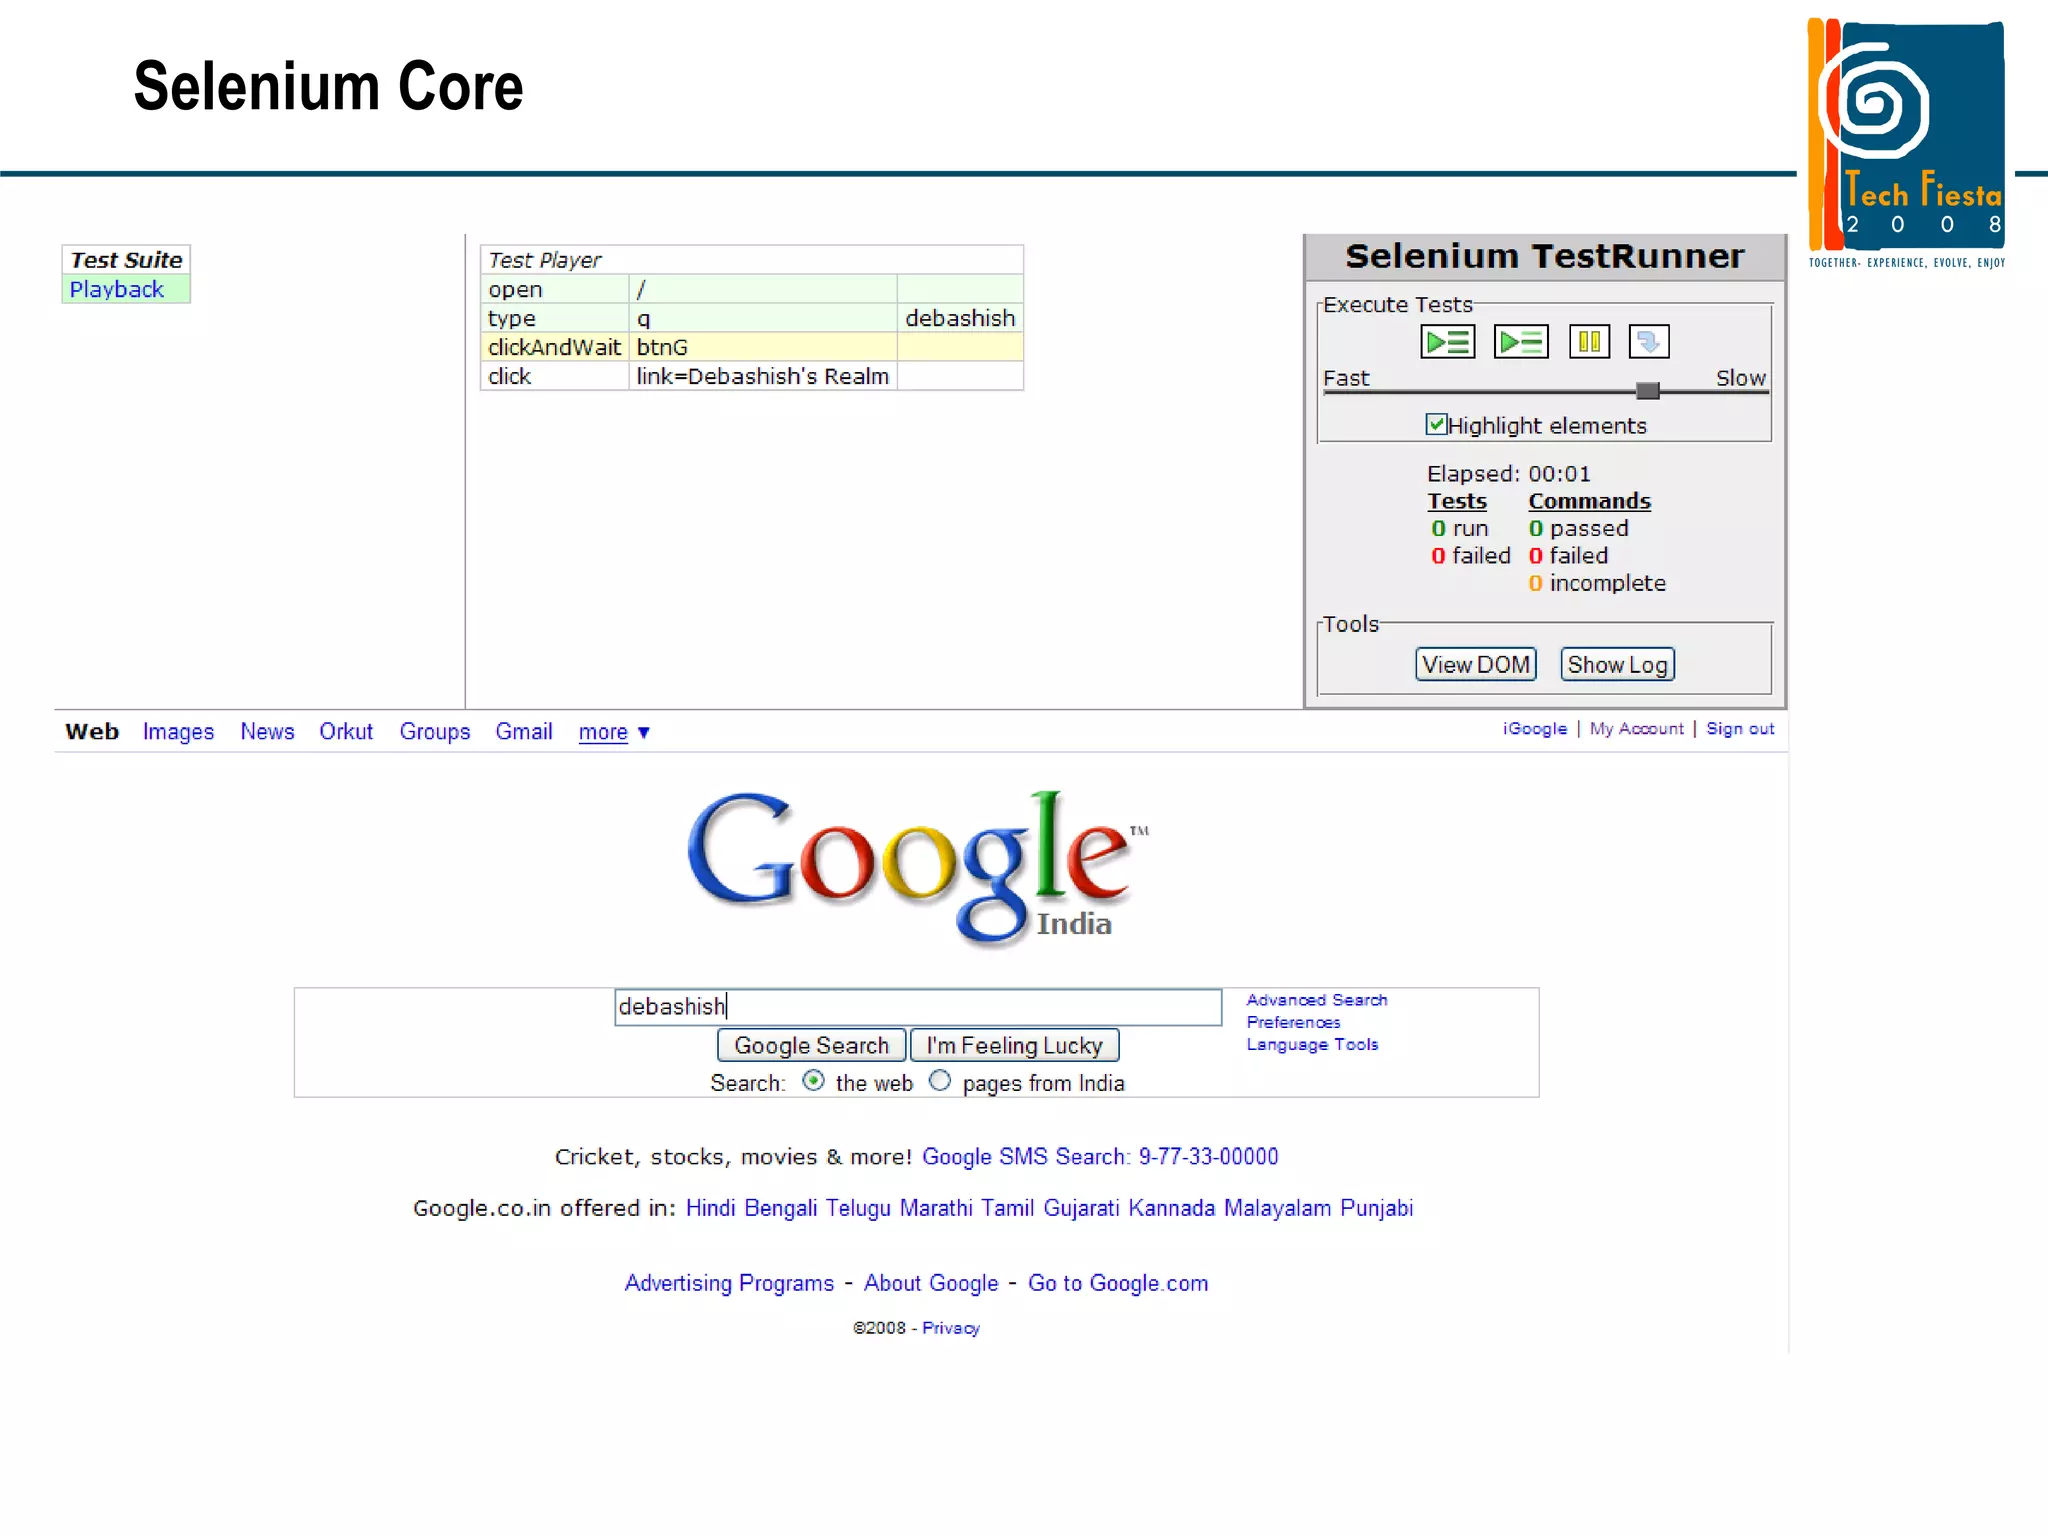Open the Gmail tab link
The width and height of the screenshot is (2048, 1536).
[523, 732]
